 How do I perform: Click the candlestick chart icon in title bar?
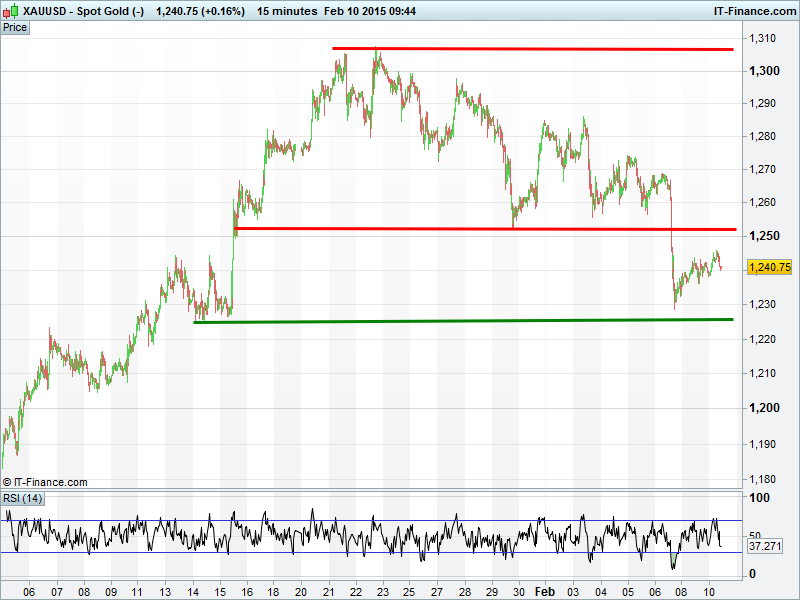tap(10, 11)
